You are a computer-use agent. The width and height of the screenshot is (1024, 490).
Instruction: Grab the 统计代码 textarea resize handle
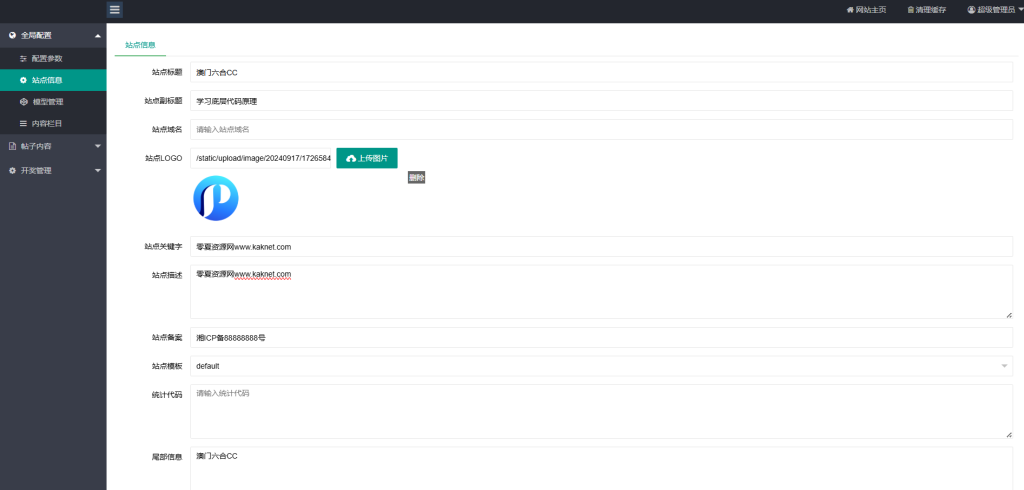coord(1009,434)
